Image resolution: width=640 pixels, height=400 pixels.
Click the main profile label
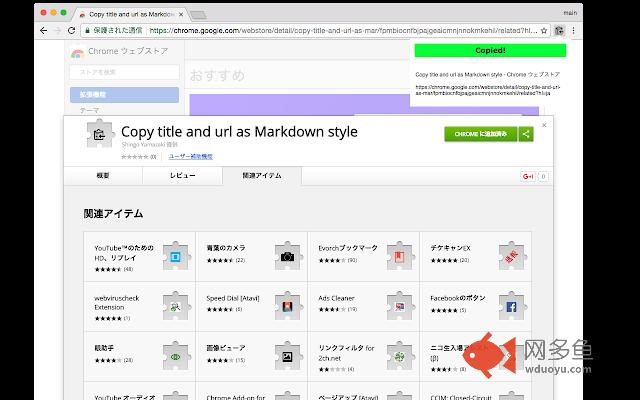570,13
